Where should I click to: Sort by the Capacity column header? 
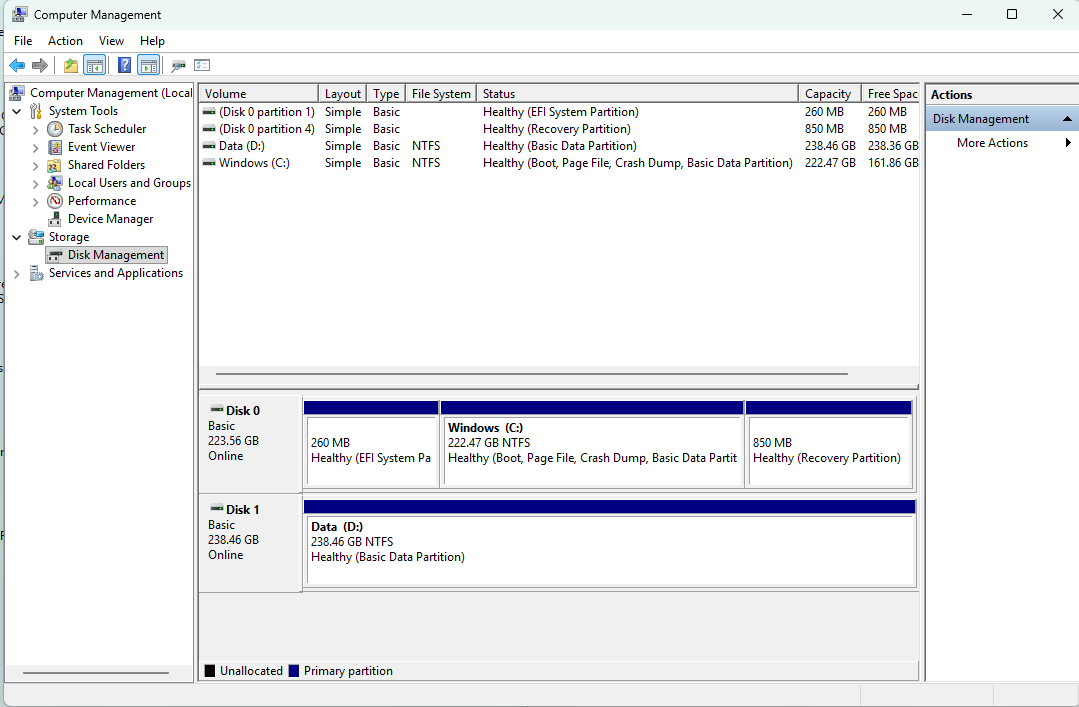(830, 94)
